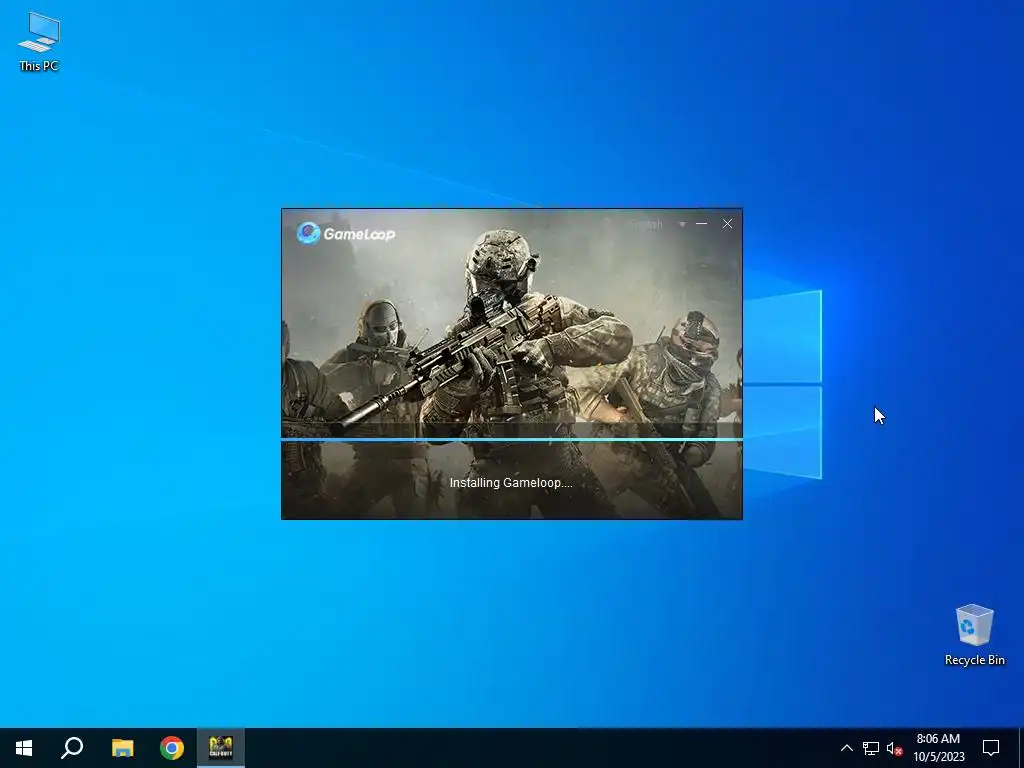Open taskbar search magnifier
Screen dimensions: 1024x768
72,748
